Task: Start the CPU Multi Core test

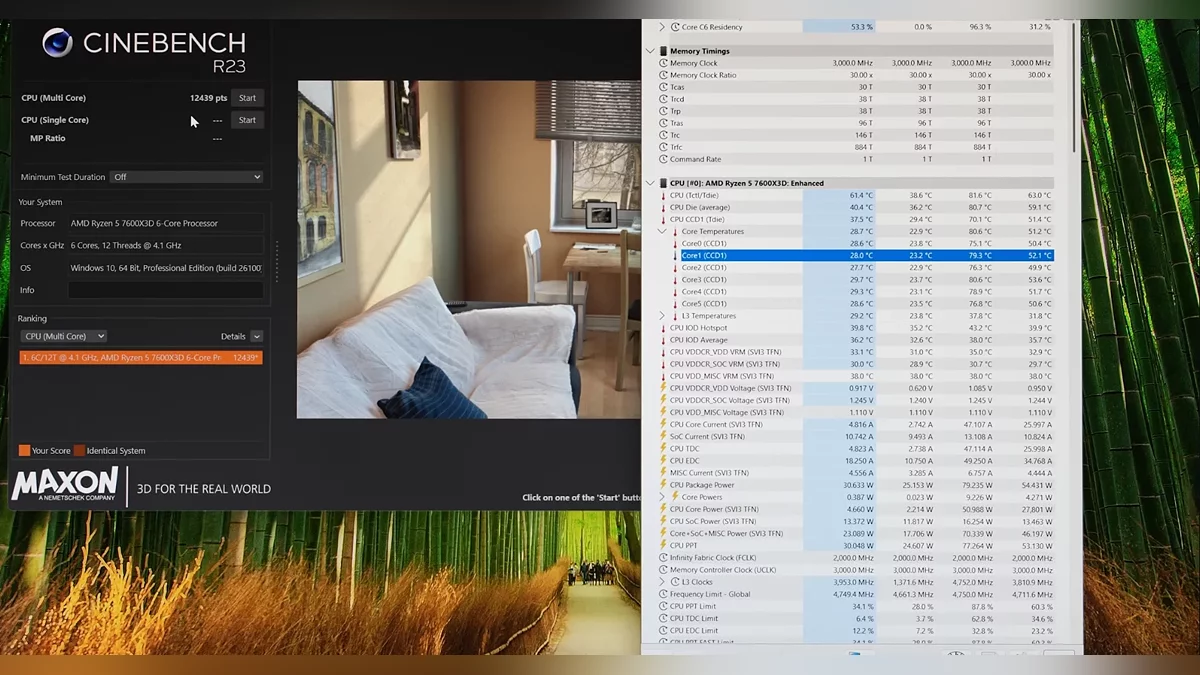Action: [x=247, y=98]
